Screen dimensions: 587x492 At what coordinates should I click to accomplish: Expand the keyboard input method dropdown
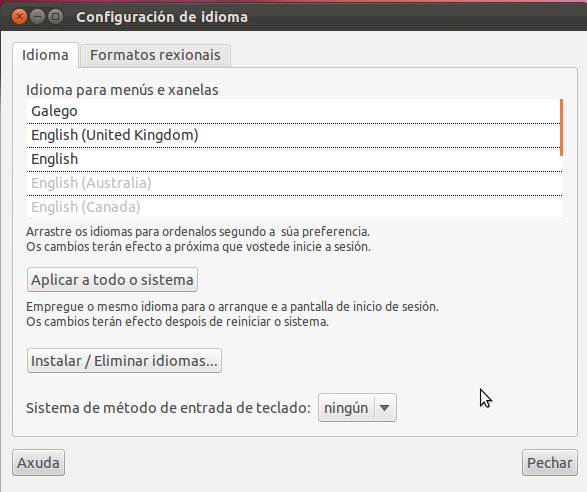357,408
